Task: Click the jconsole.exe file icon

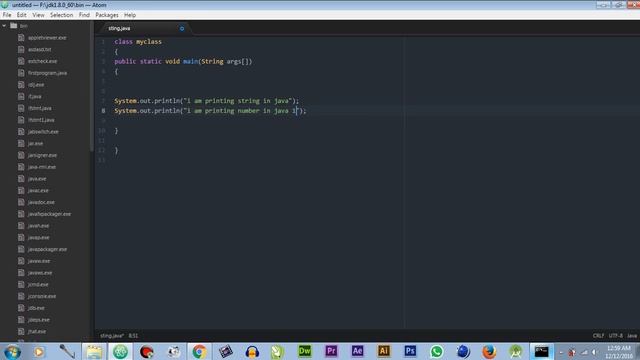Action: point(21,296)
